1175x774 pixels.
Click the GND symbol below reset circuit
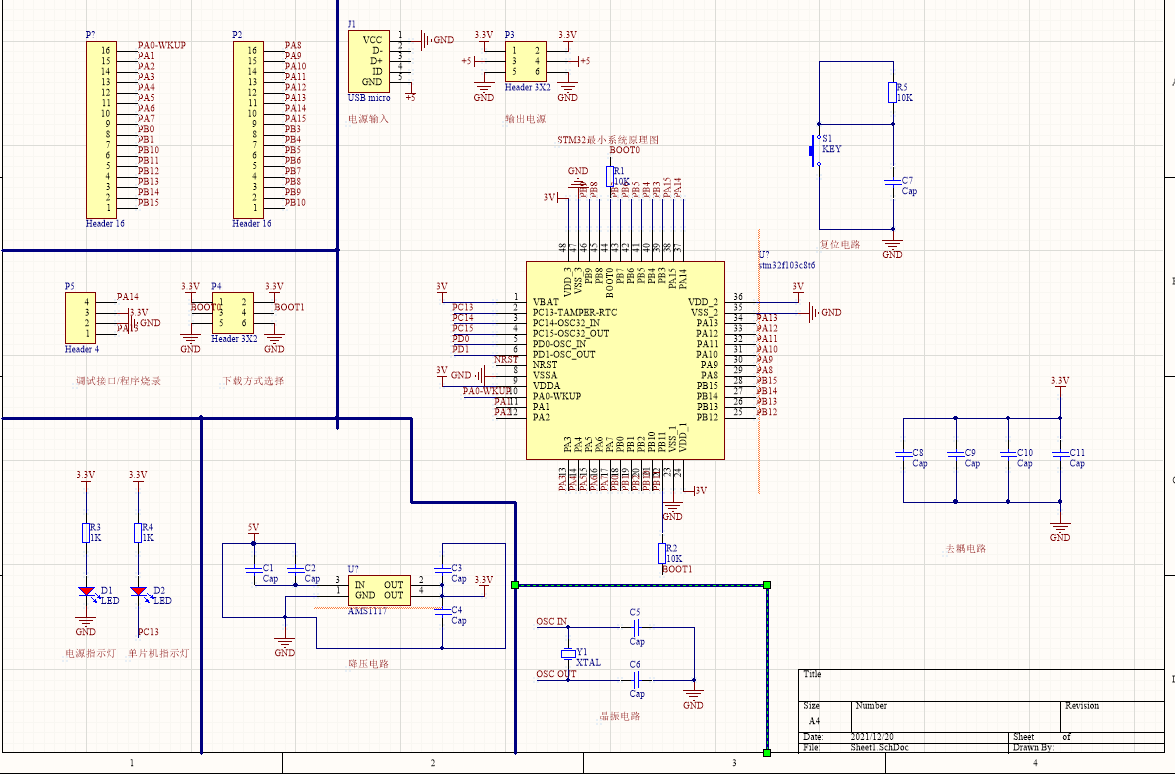point(892,247)
